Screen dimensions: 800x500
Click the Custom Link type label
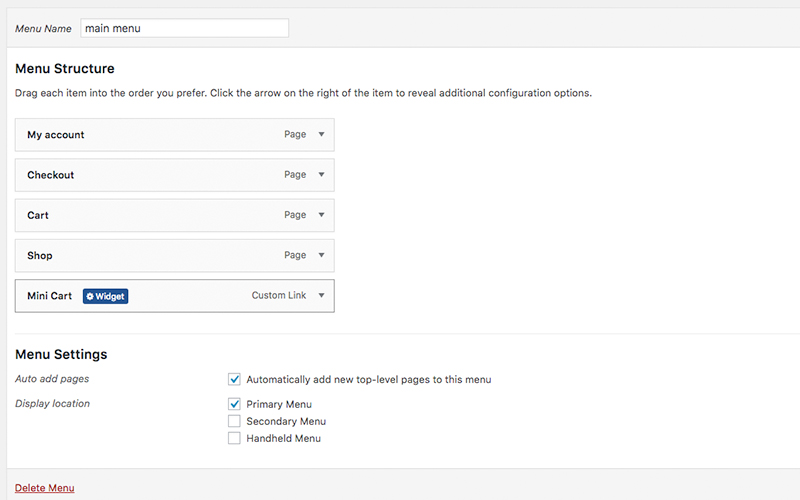click(279, 295)
